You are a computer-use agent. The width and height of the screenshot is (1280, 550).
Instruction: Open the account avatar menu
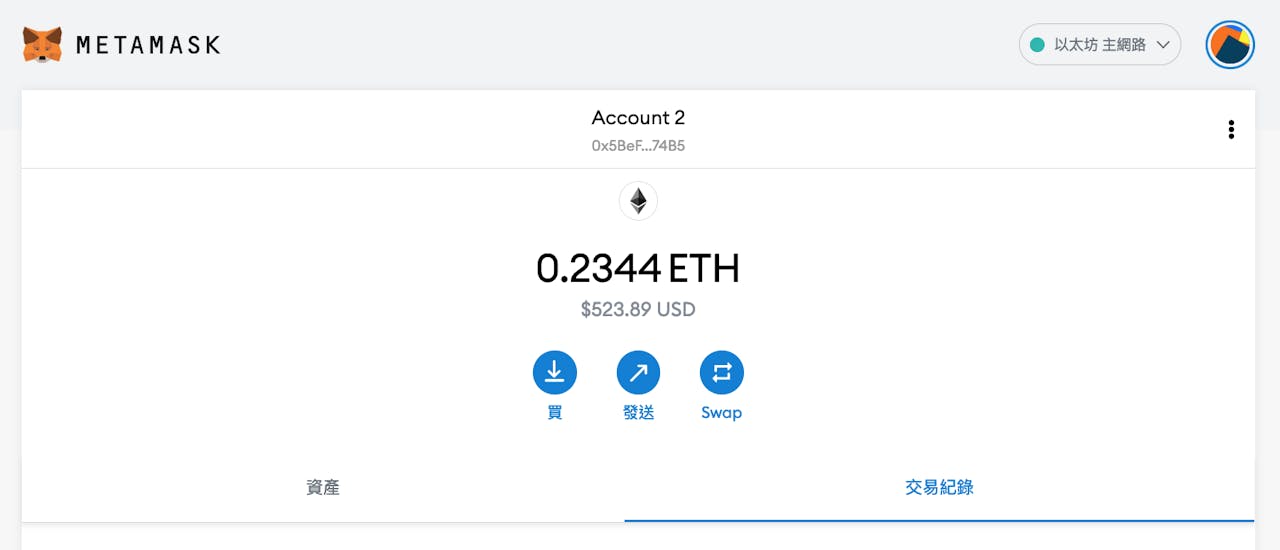(x=1230, y=45)
